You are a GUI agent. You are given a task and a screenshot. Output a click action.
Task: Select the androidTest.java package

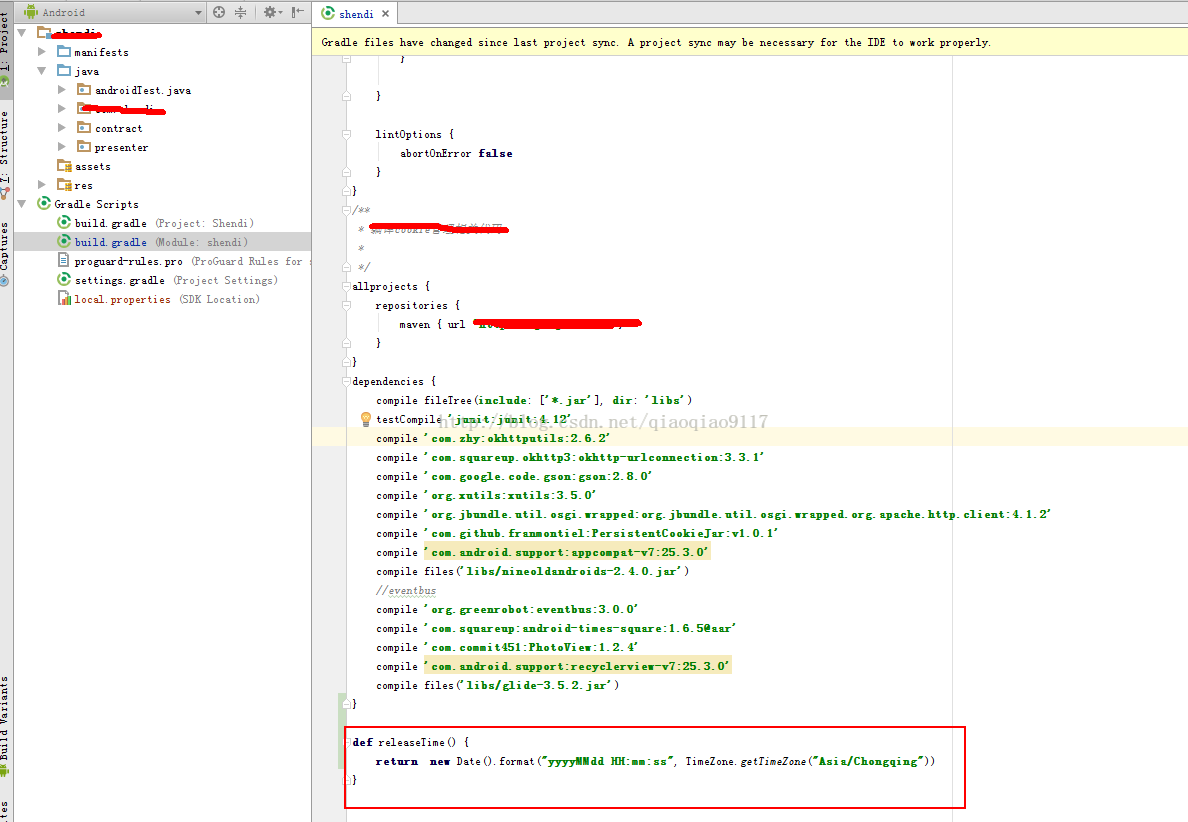pyautogui.click(x=134, y=90)
